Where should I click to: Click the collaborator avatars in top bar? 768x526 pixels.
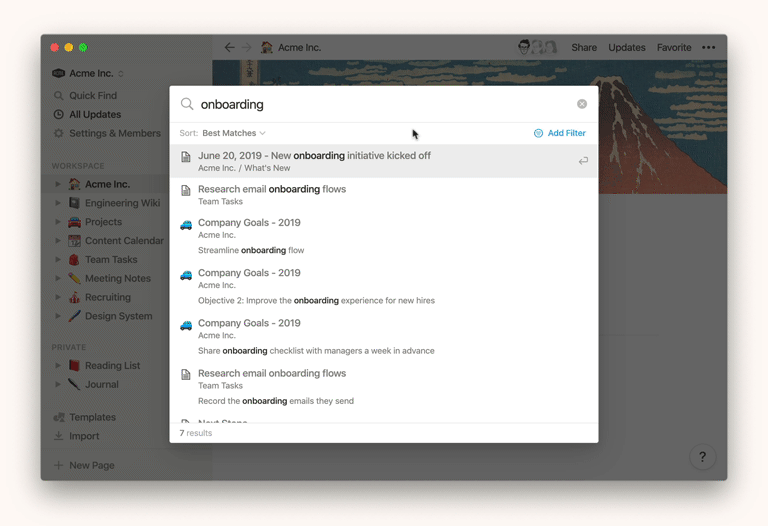[537, 47]
